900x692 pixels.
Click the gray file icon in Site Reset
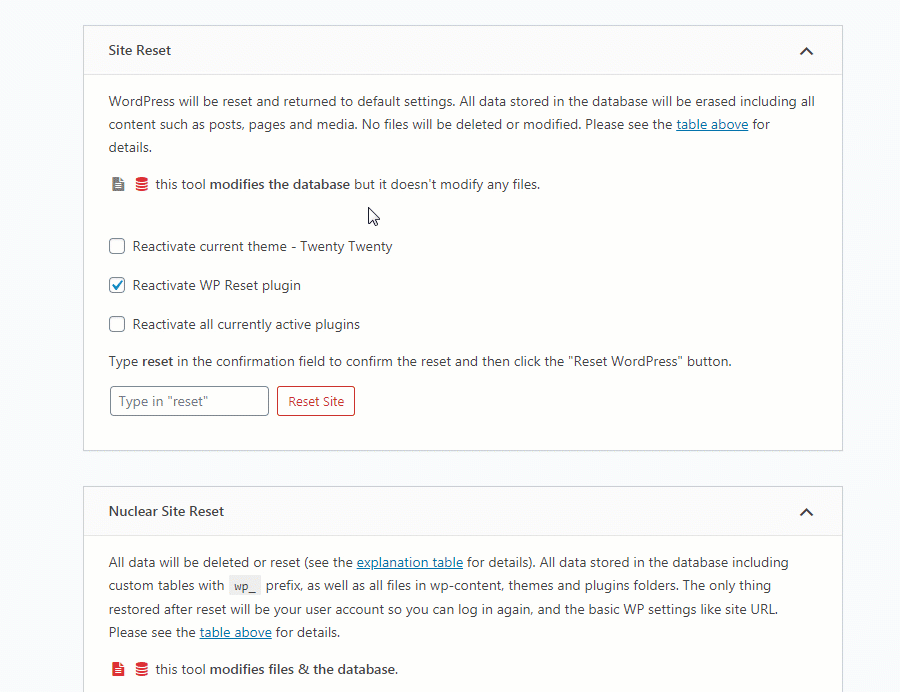(118, 185)
